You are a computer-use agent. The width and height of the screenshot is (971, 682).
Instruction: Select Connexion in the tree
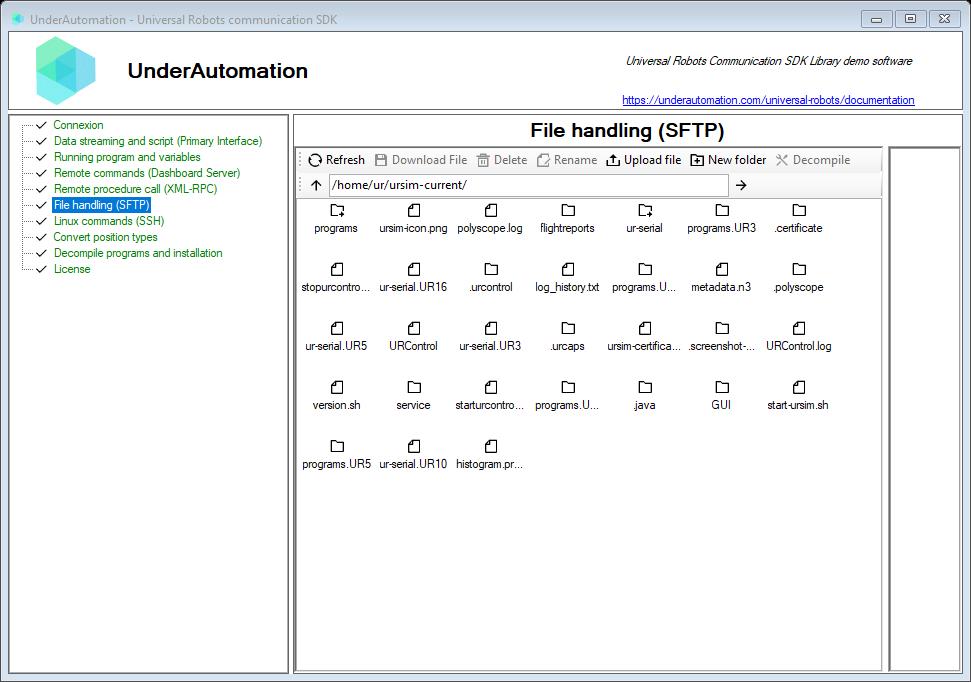coord(78,125)
